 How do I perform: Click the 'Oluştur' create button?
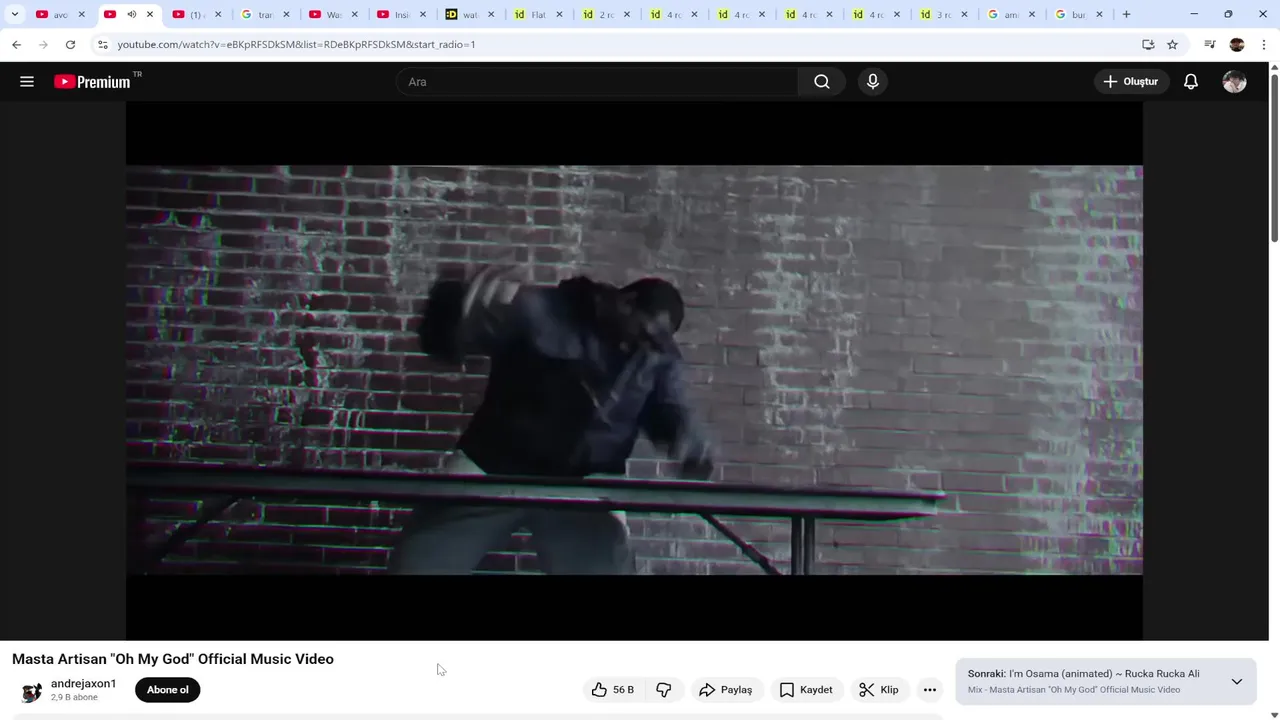click(1131, 82)
